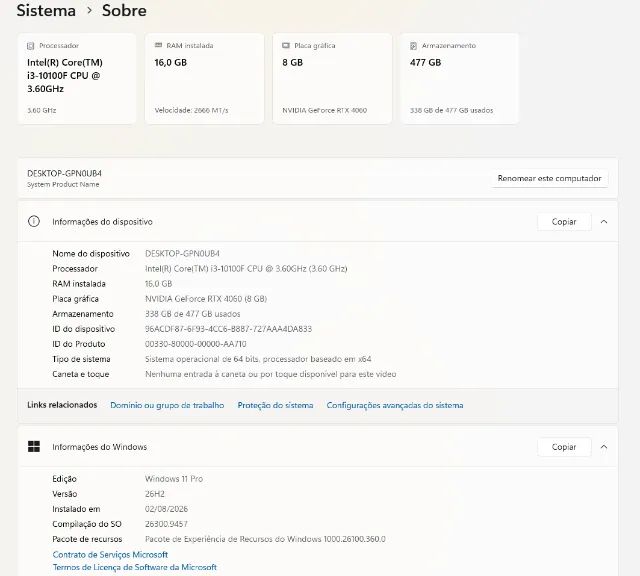This screenshot has width=640, height=576.
Task: Open Termos de Licença de Software link
Action: (135, 567)
